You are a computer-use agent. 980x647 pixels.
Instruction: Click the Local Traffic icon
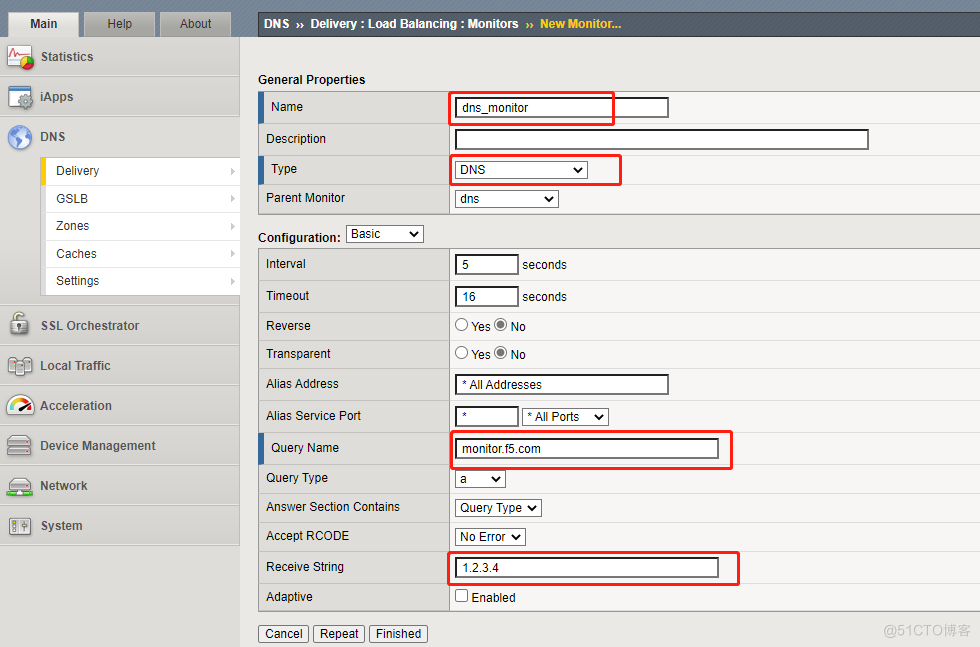coord(20,366)
